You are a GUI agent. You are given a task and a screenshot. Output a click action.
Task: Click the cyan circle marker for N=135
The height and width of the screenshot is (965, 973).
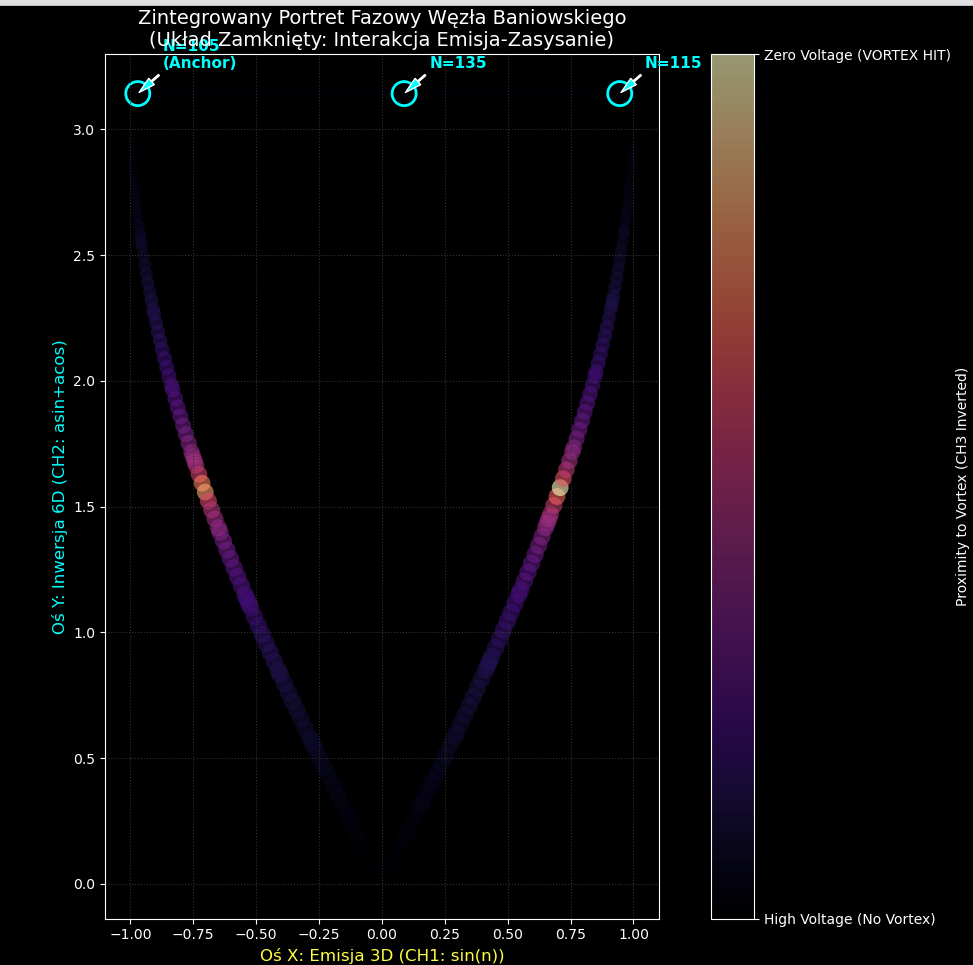click(x=404, y=93)
